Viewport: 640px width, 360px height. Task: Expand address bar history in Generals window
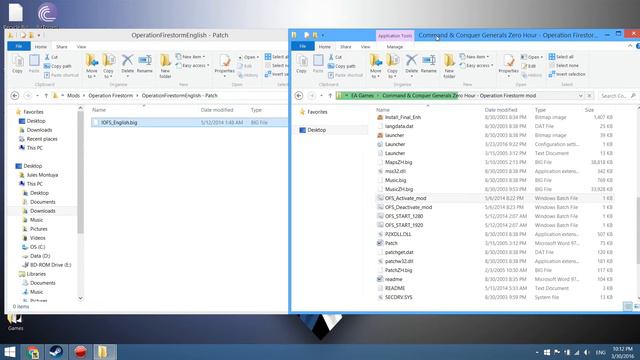point(580,96)
